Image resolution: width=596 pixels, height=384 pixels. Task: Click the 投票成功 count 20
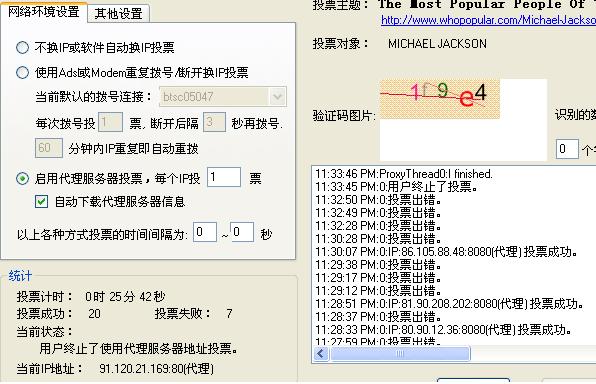[x=94, y=314]
